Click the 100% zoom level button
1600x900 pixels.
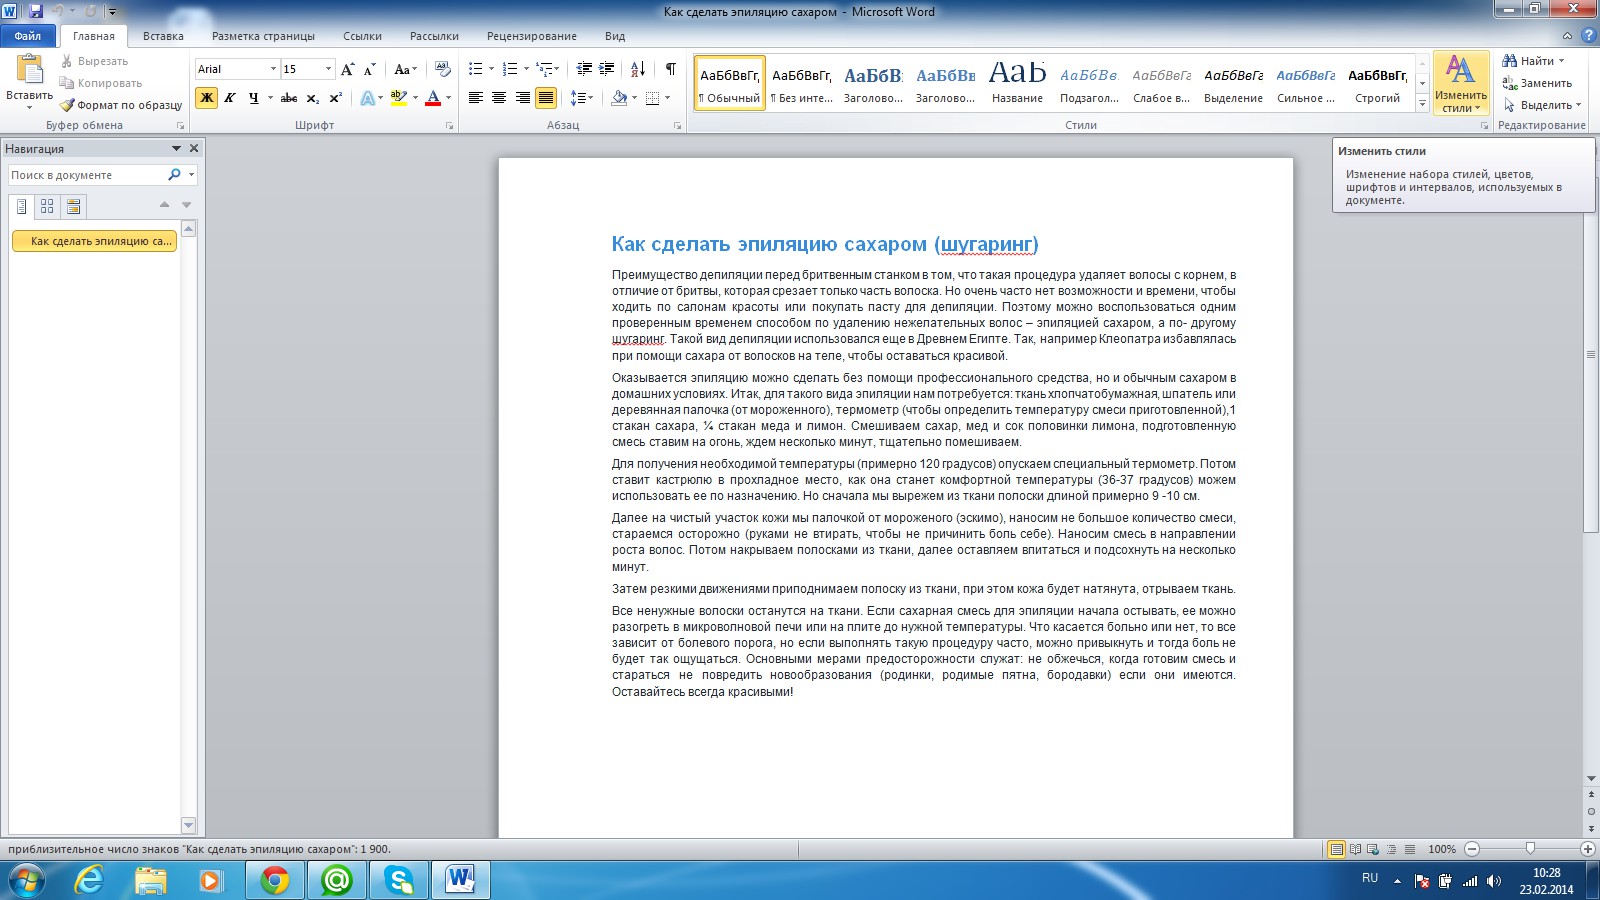point(1442,849)
